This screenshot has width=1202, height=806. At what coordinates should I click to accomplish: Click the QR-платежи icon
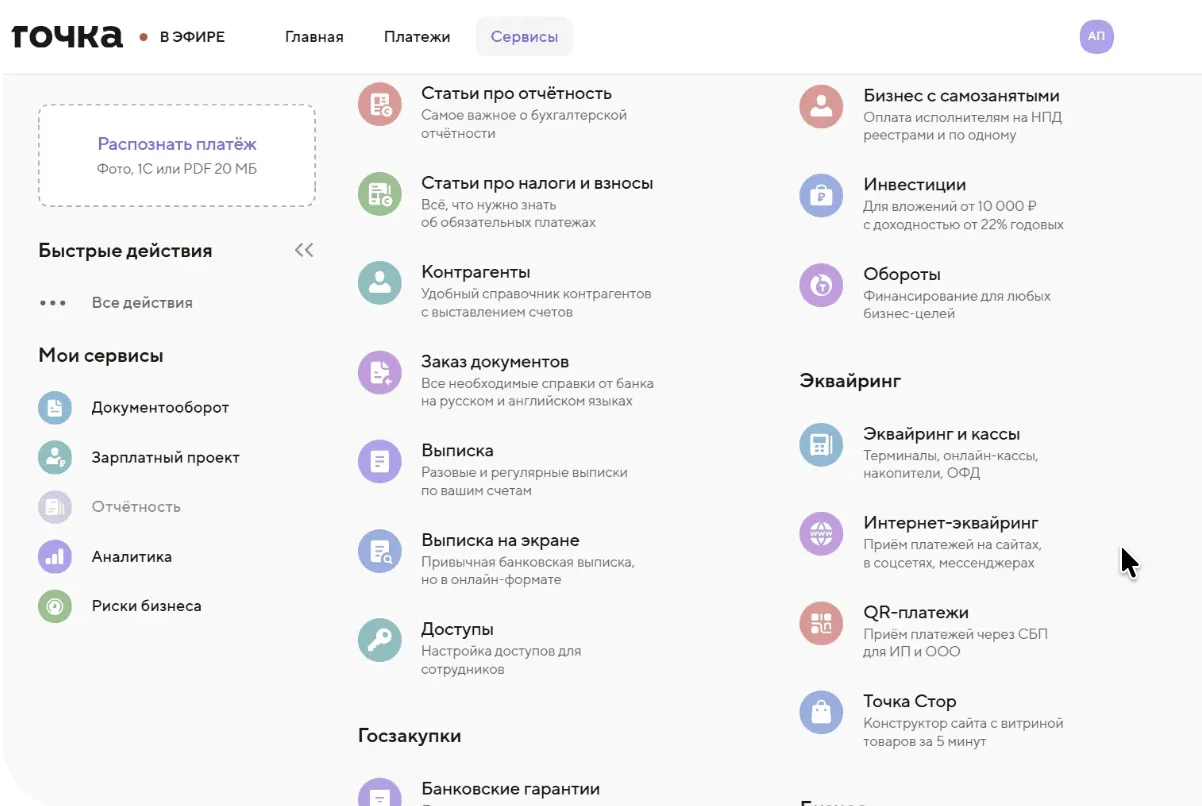(821, 623)
